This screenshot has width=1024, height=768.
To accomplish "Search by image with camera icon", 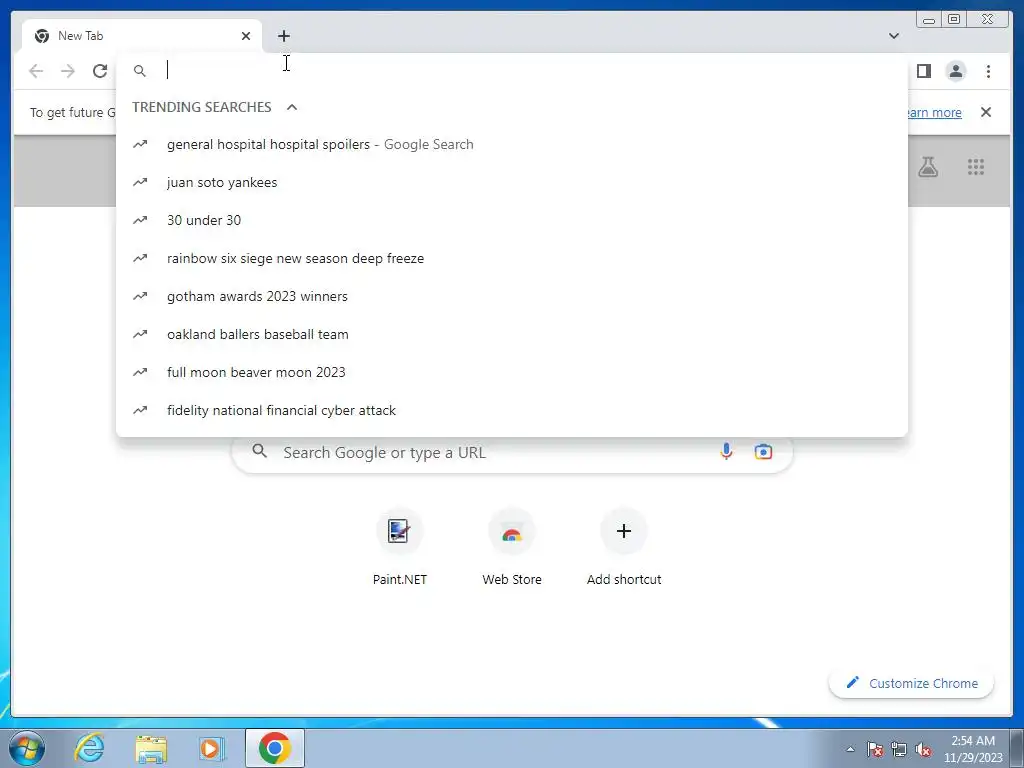I will tap(763, 451).
